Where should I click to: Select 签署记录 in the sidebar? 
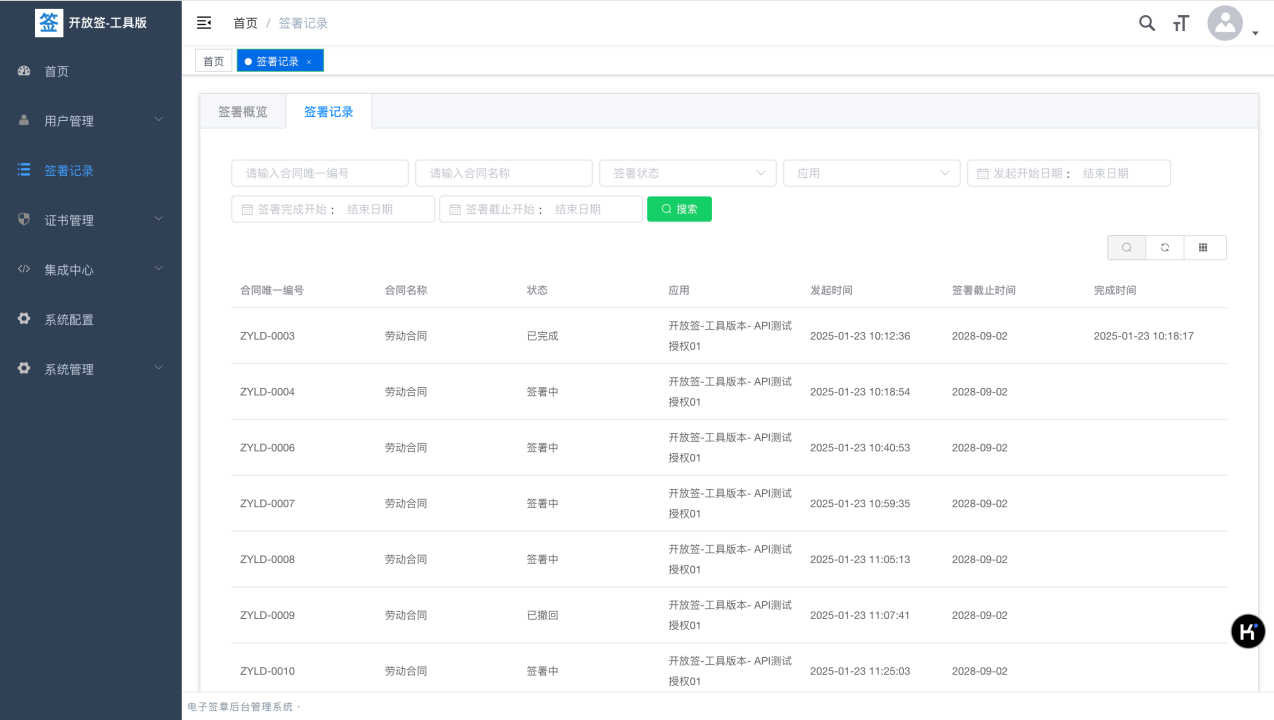91,170
